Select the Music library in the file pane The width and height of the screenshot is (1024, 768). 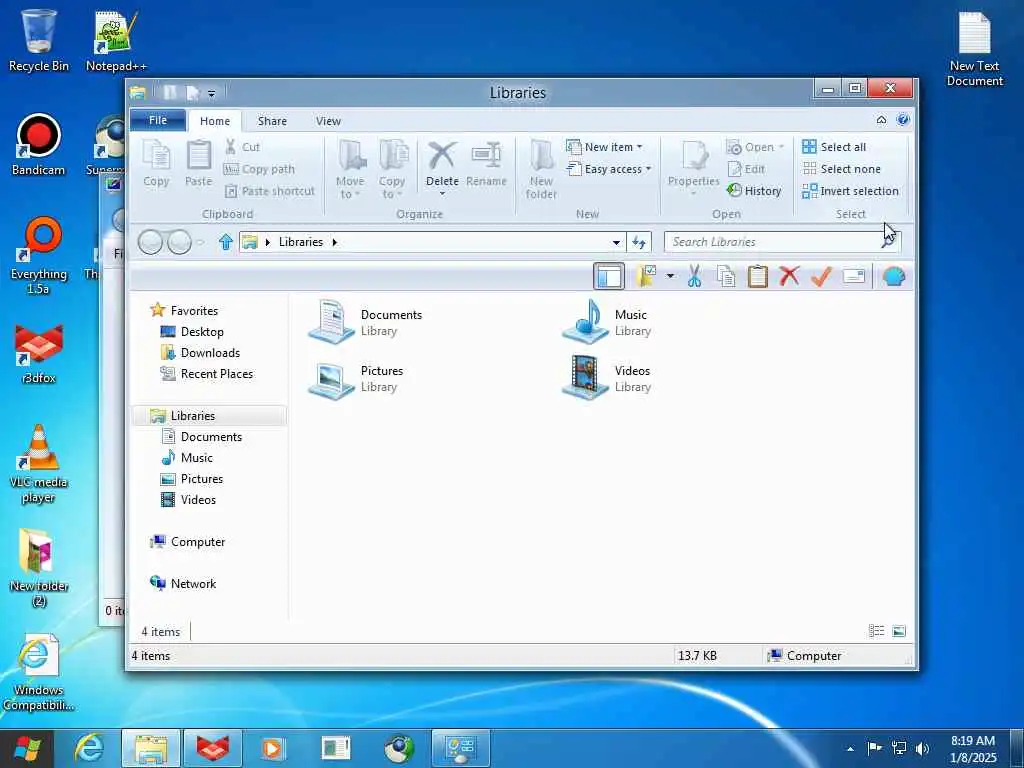(607, 322)
